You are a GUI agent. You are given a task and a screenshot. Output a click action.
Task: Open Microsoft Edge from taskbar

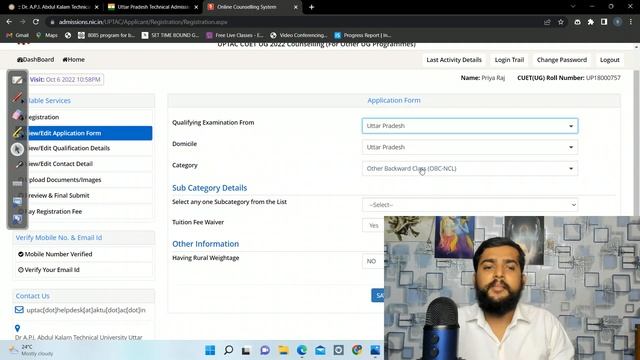click(302, 350)
